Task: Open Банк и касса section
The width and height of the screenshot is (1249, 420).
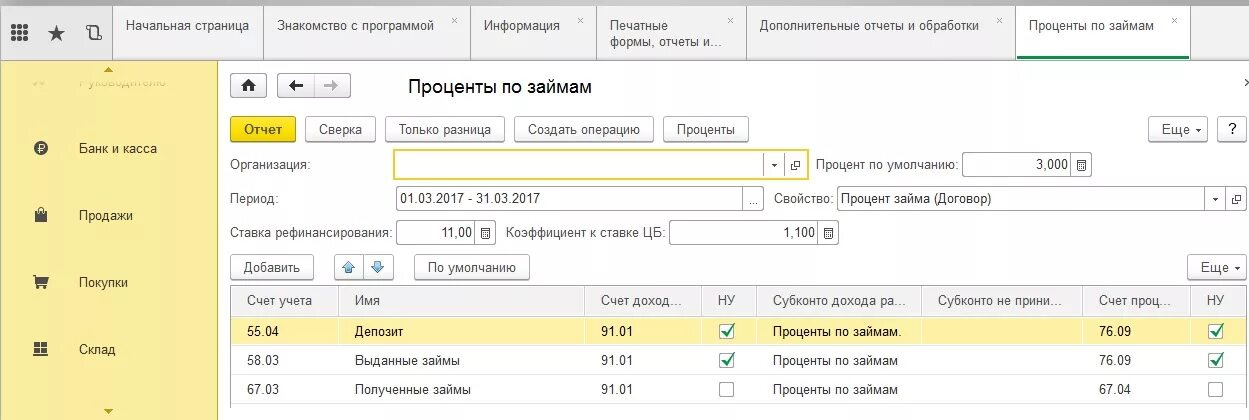Action: point(118,148)
